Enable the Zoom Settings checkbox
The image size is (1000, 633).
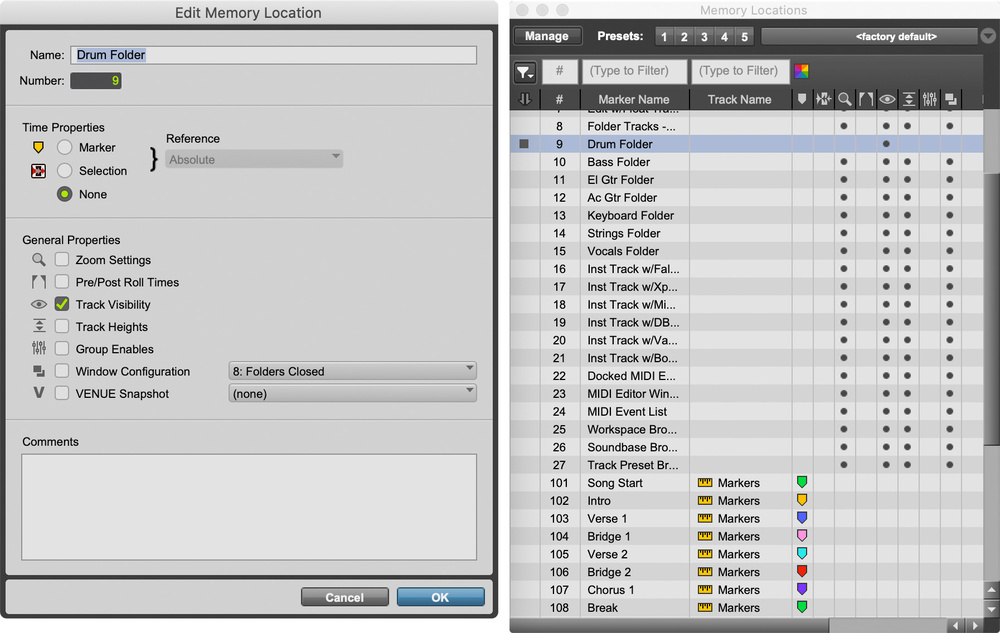[62, 260]
